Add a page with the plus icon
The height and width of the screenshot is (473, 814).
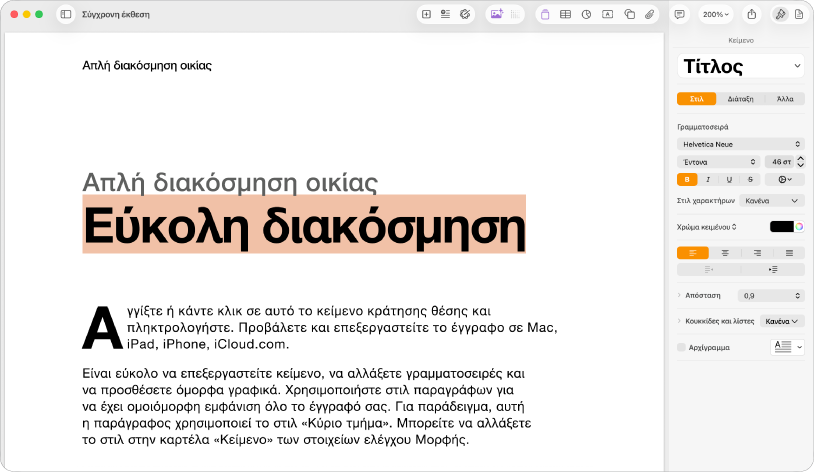click(426, 15)
